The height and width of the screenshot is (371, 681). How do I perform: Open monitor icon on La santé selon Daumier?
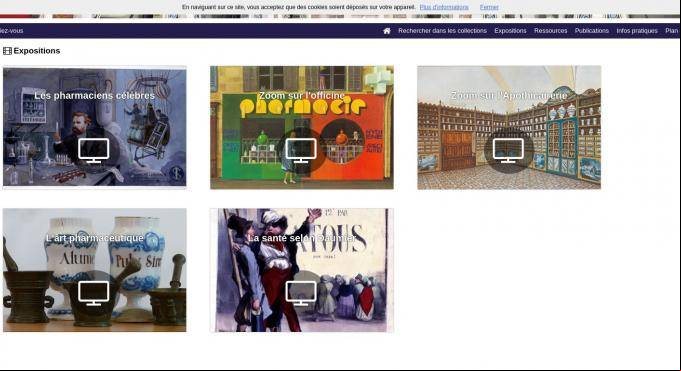click(301, 293)
